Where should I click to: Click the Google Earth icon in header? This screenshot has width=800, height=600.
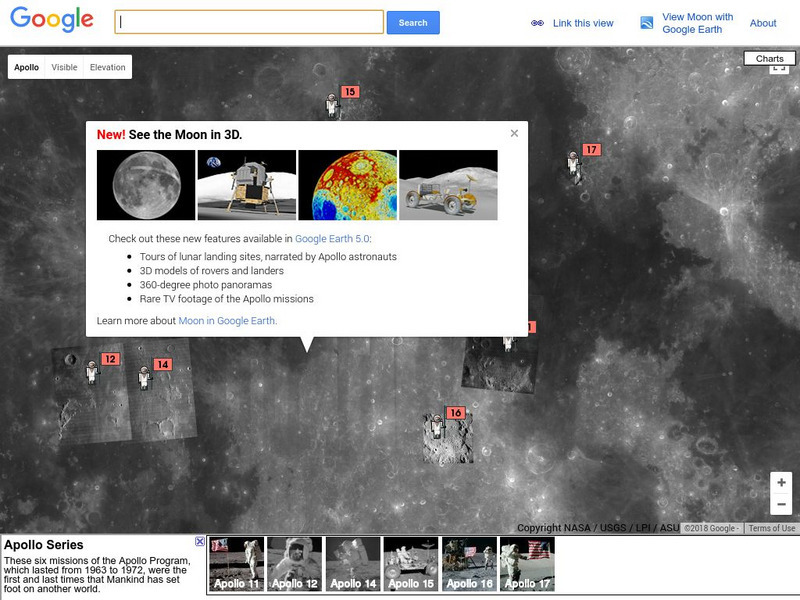pos(646,23)
